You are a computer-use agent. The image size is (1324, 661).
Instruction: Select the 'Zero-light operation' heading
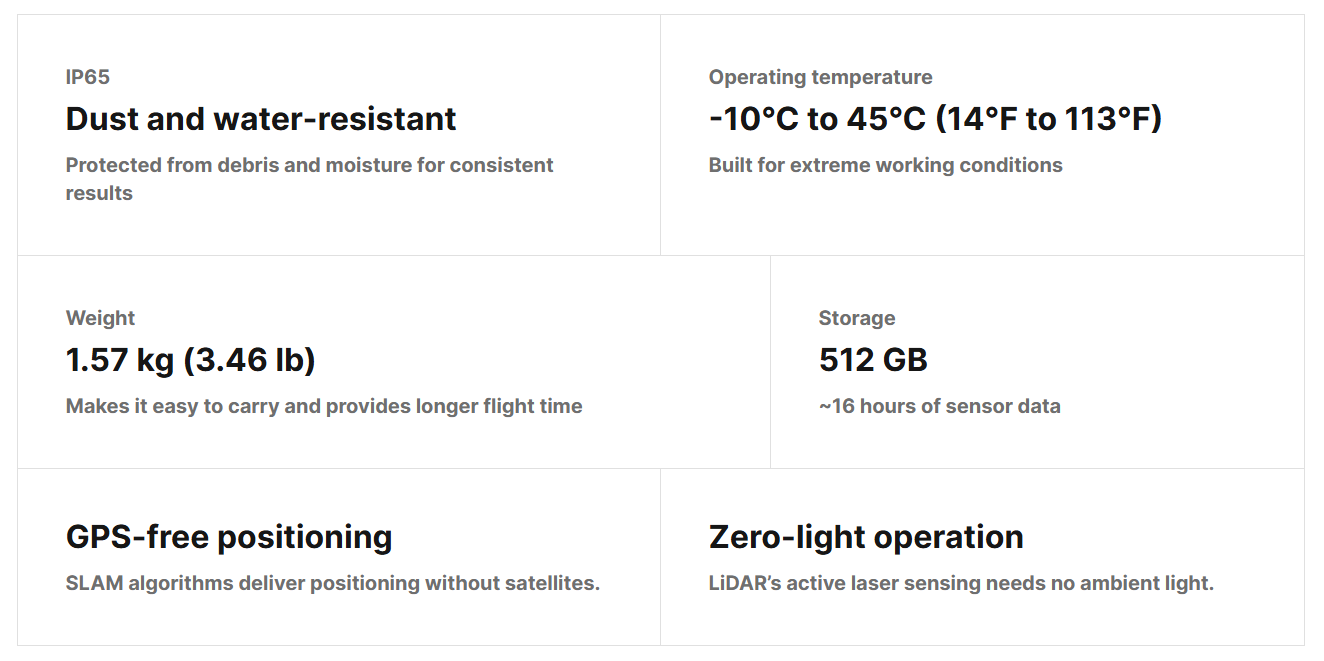866,537
